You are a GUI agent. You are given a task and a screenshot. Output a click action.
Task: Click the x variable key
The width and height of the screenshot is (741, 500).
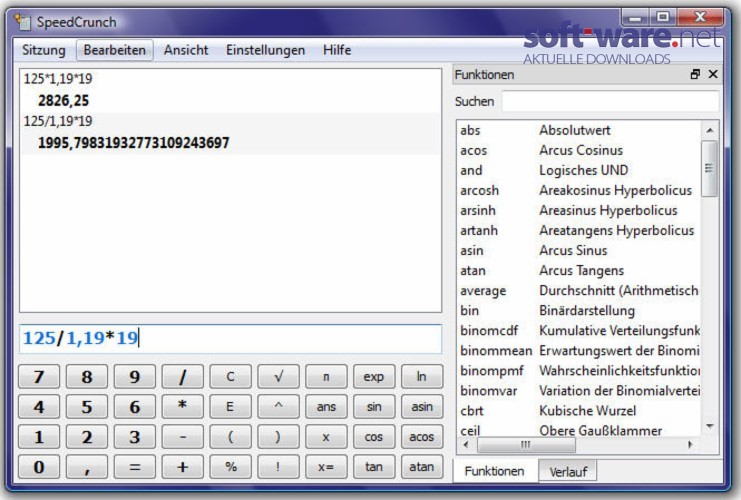(x=326, y=437)
